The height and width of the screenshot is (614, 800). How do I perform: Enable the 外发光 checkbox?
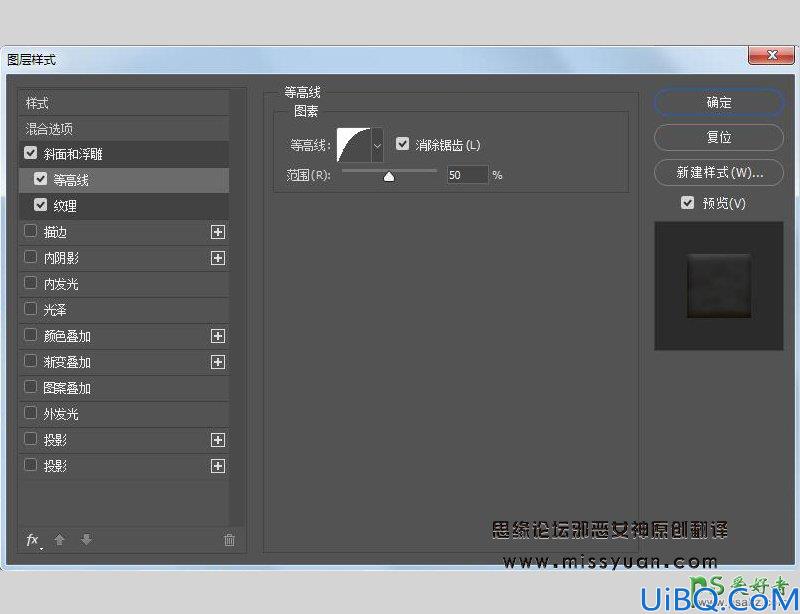31,412
